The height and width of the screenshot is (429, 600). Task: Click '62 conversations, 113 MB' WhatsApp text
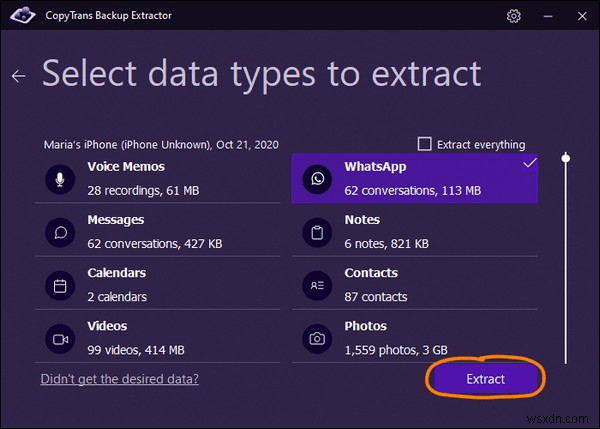(x=412, y=191)
